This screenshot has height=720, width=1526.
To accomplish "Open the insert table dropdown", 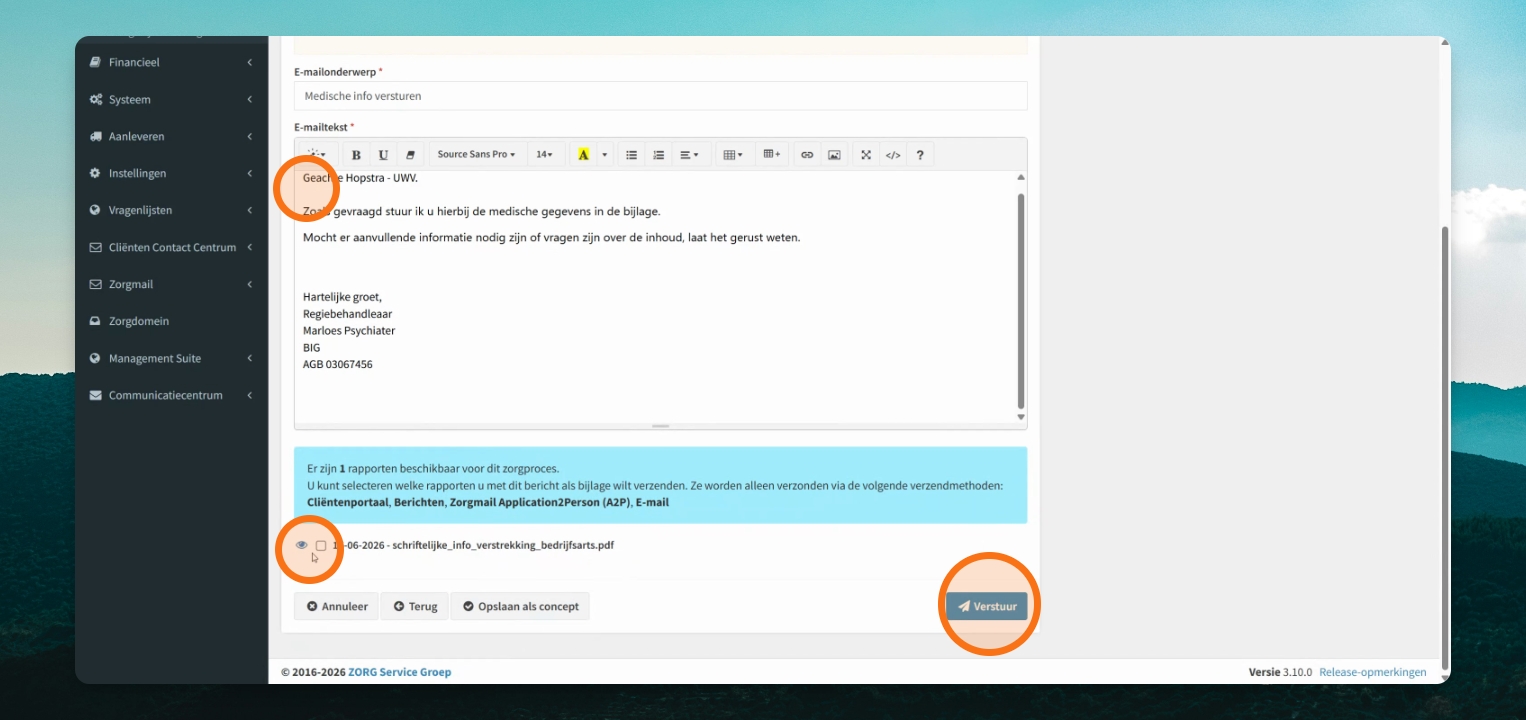I will pyautogui.click(x=733, y=155).
